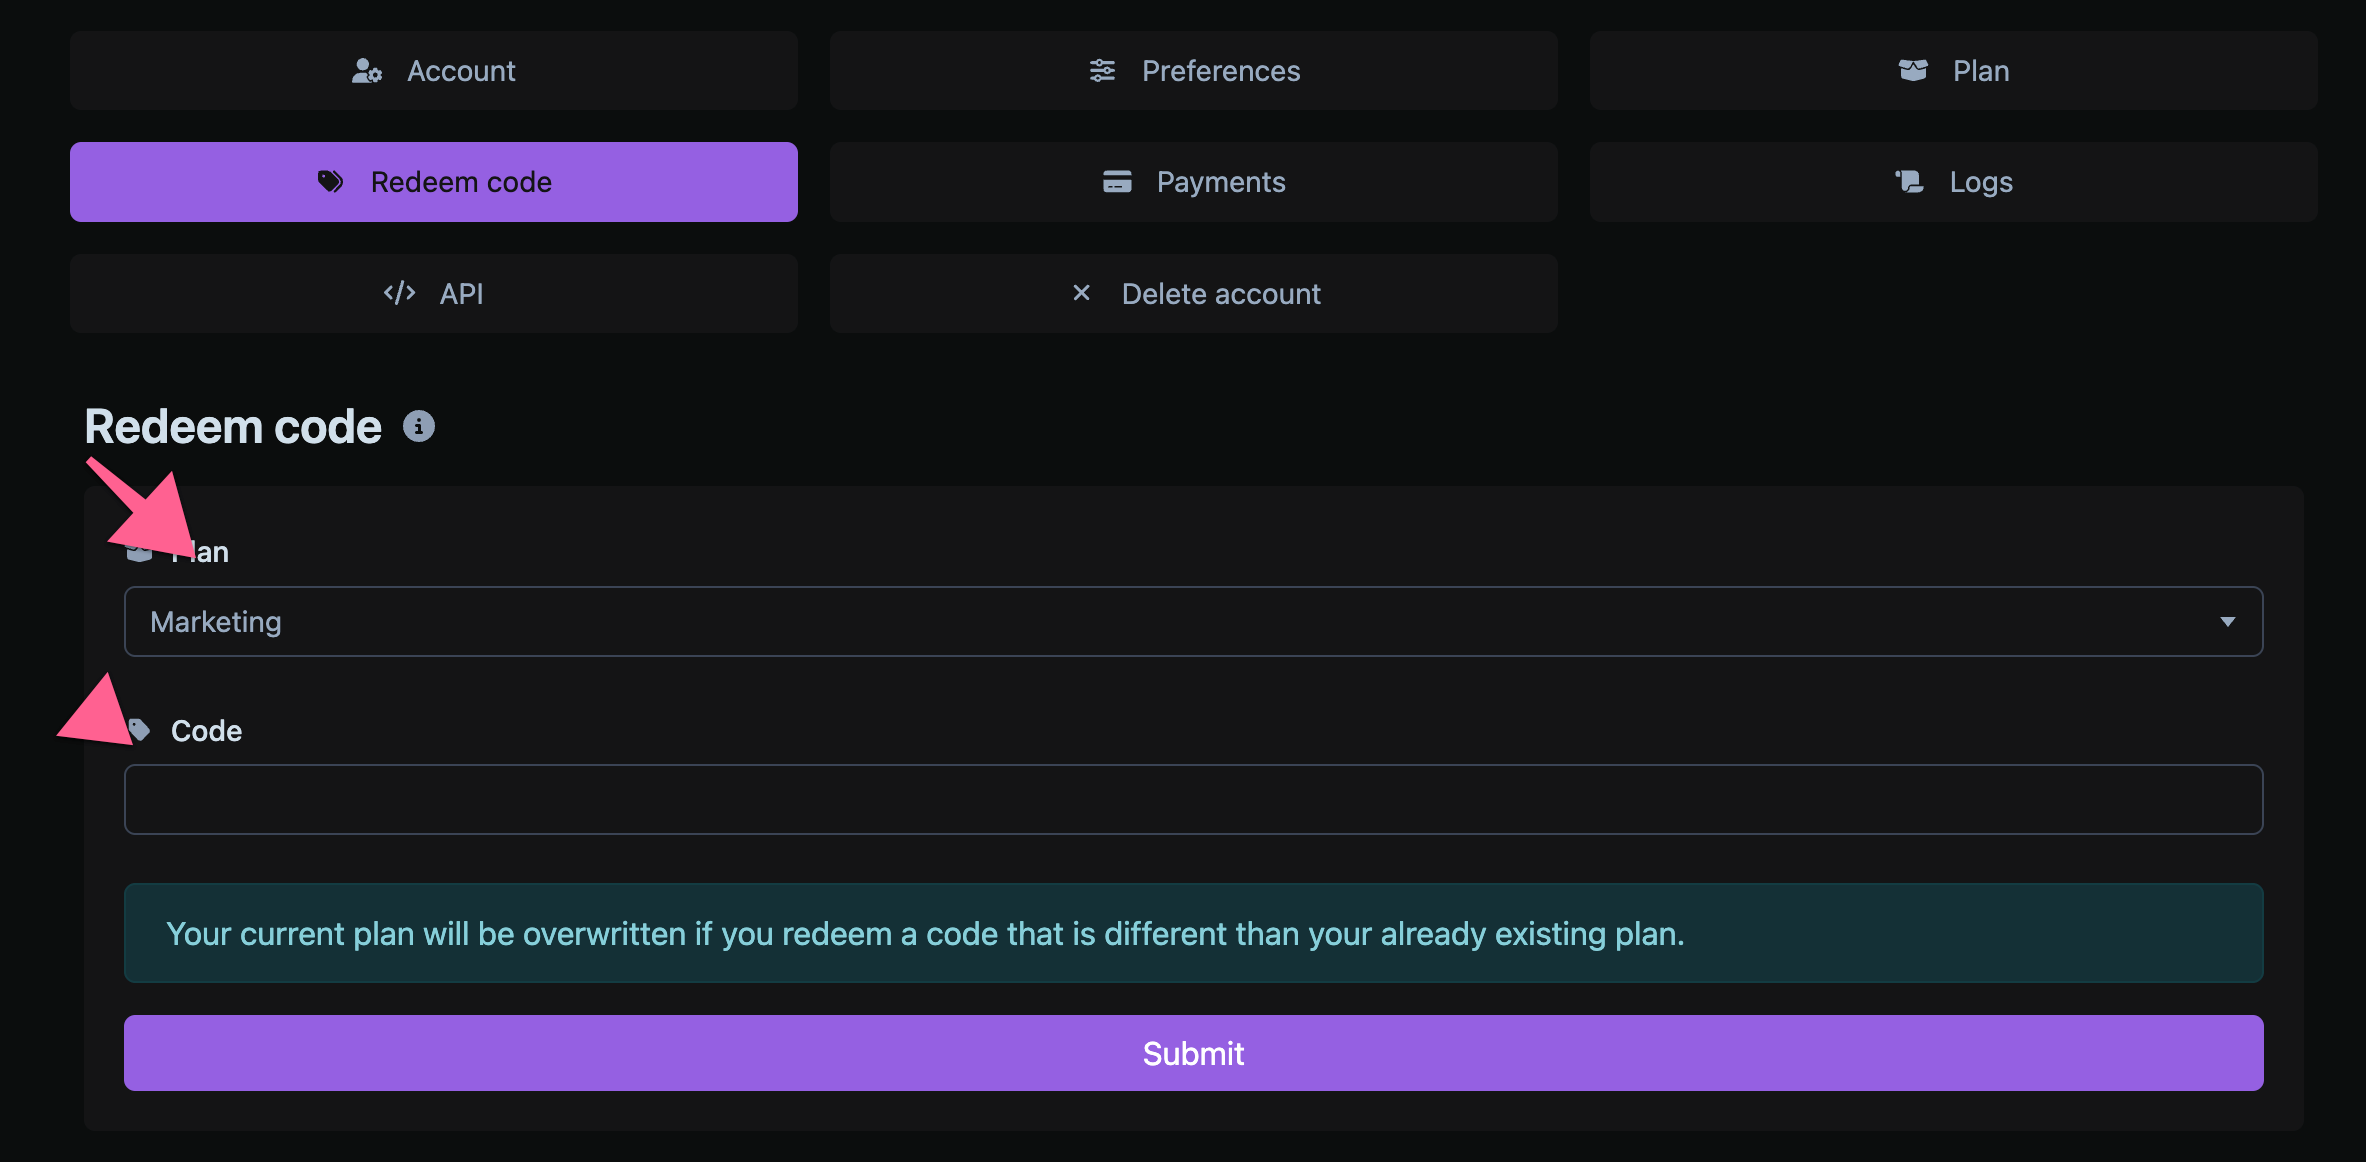Show info tooltip next to Redeem code heading
Image resolution: width=2366 pixels, height=1162 pixels.
coord(419,427)
